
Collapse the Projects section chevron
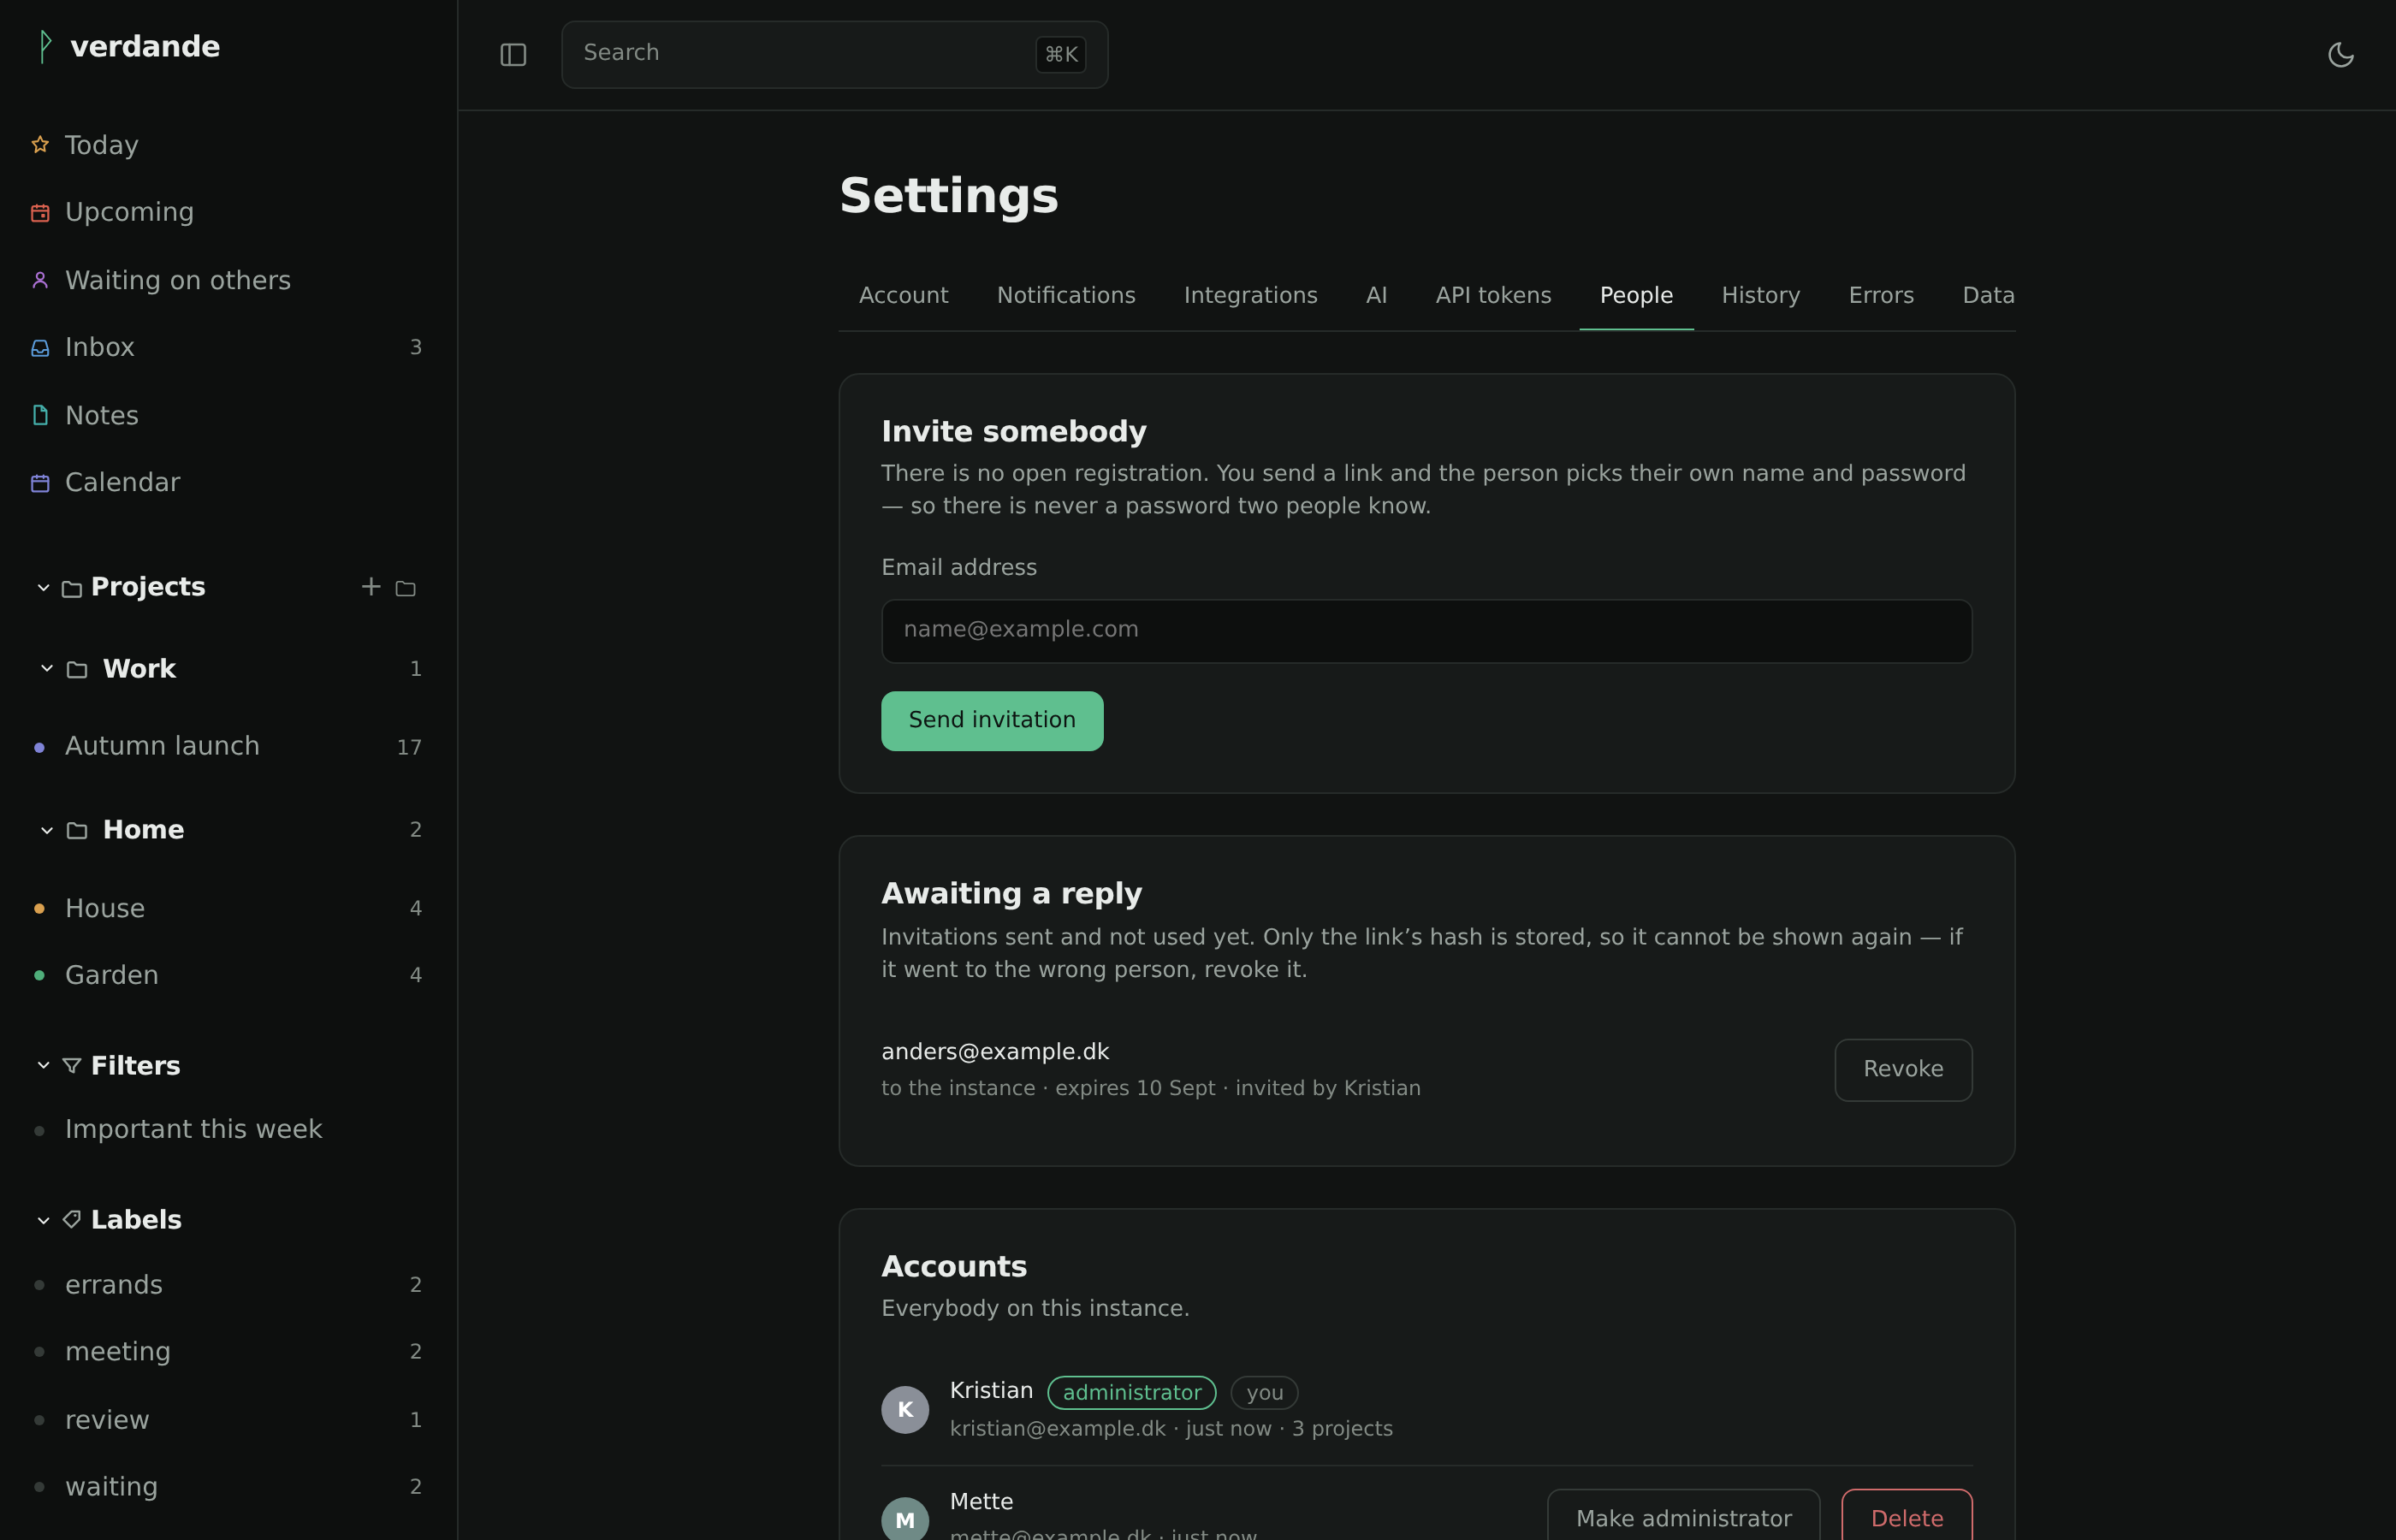[x=43, y=588]
